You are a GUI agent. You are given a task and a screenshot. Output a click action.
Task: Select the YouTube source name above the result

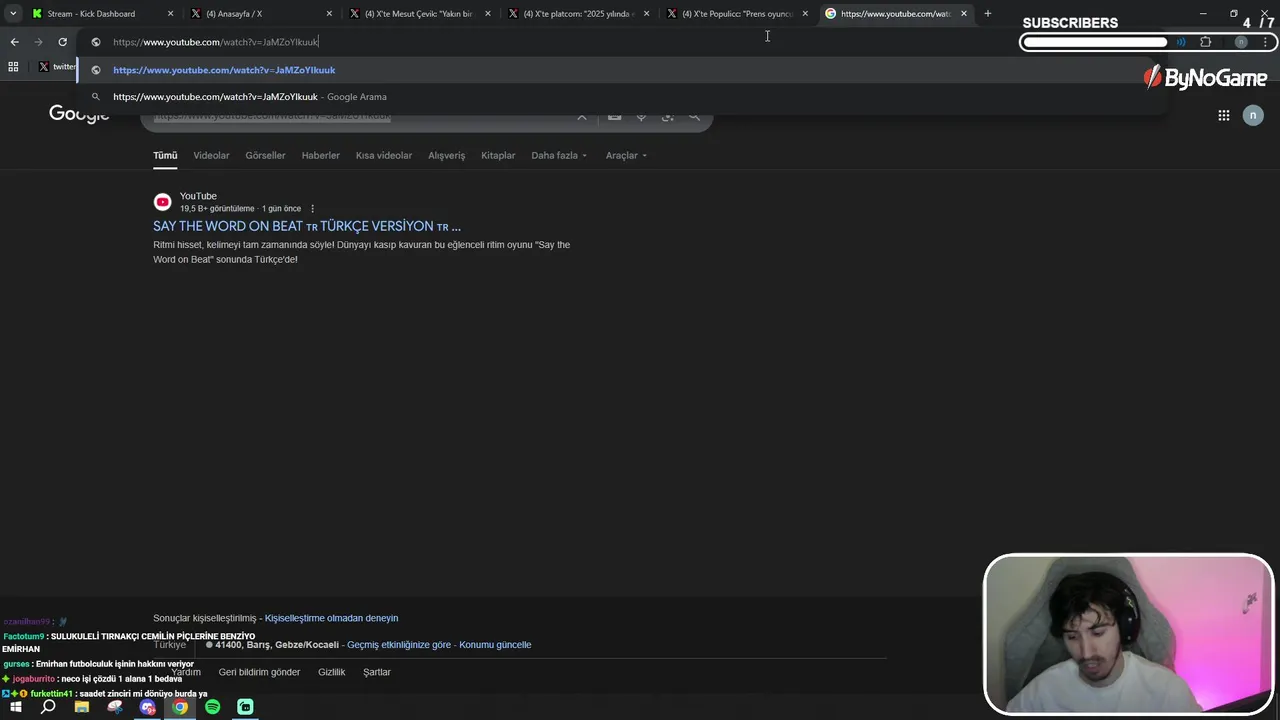198,196
